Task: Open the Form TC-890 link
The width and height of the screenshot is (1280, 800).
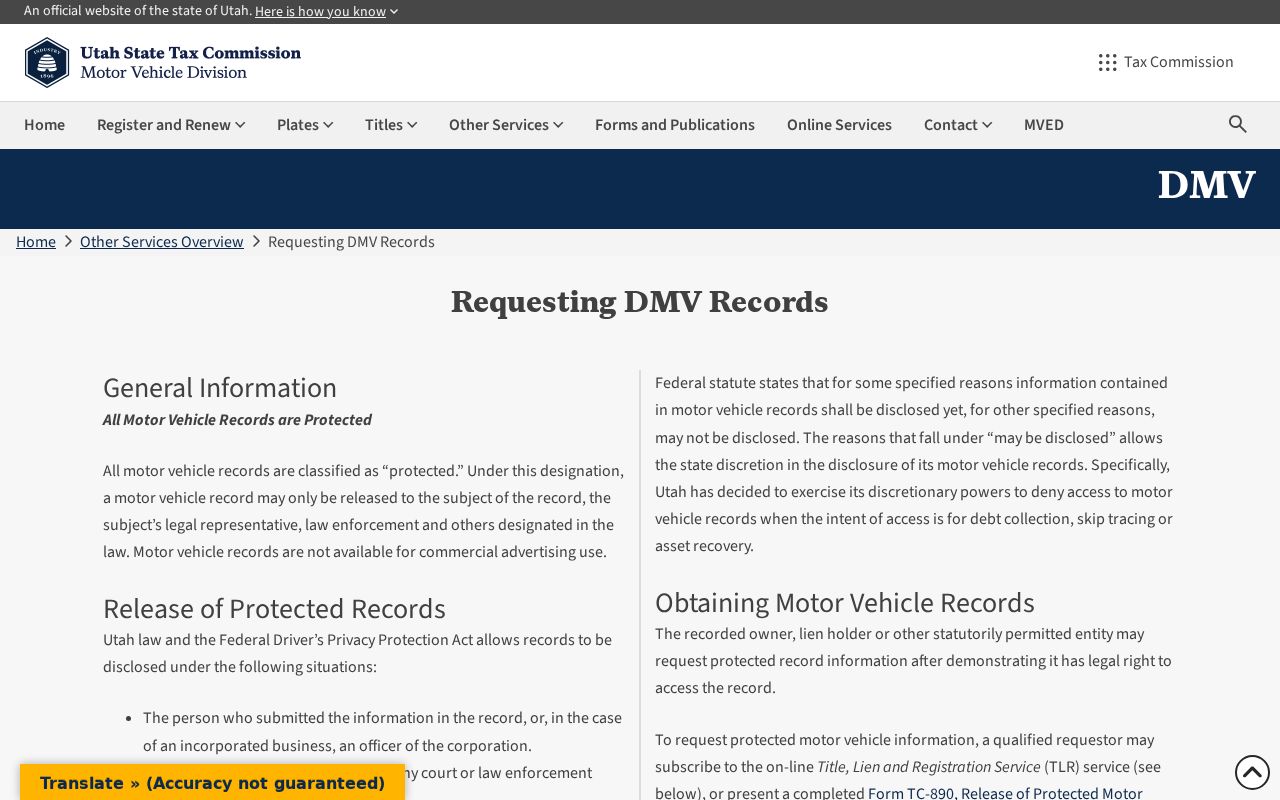Action: pos(1005,793)
